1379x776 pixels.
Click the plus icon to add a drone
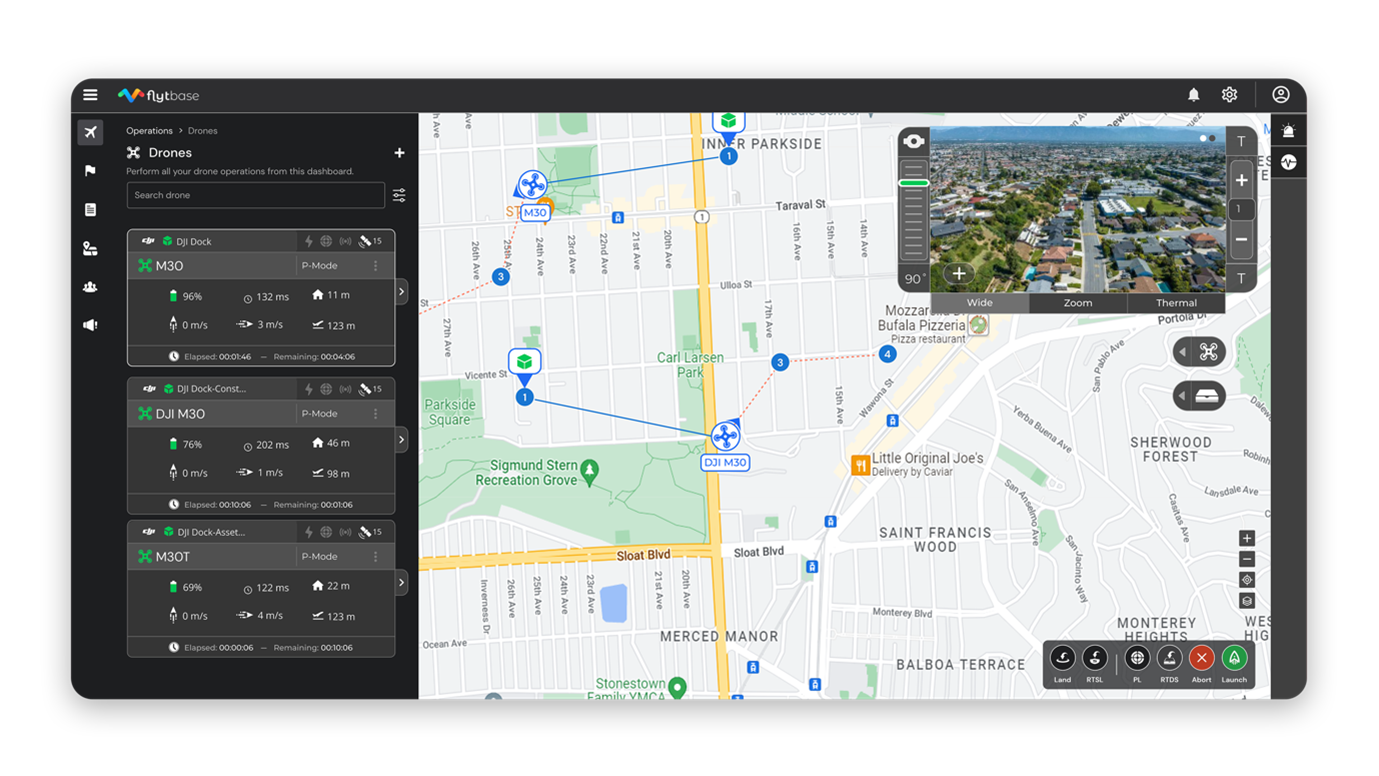click(399, 153)
